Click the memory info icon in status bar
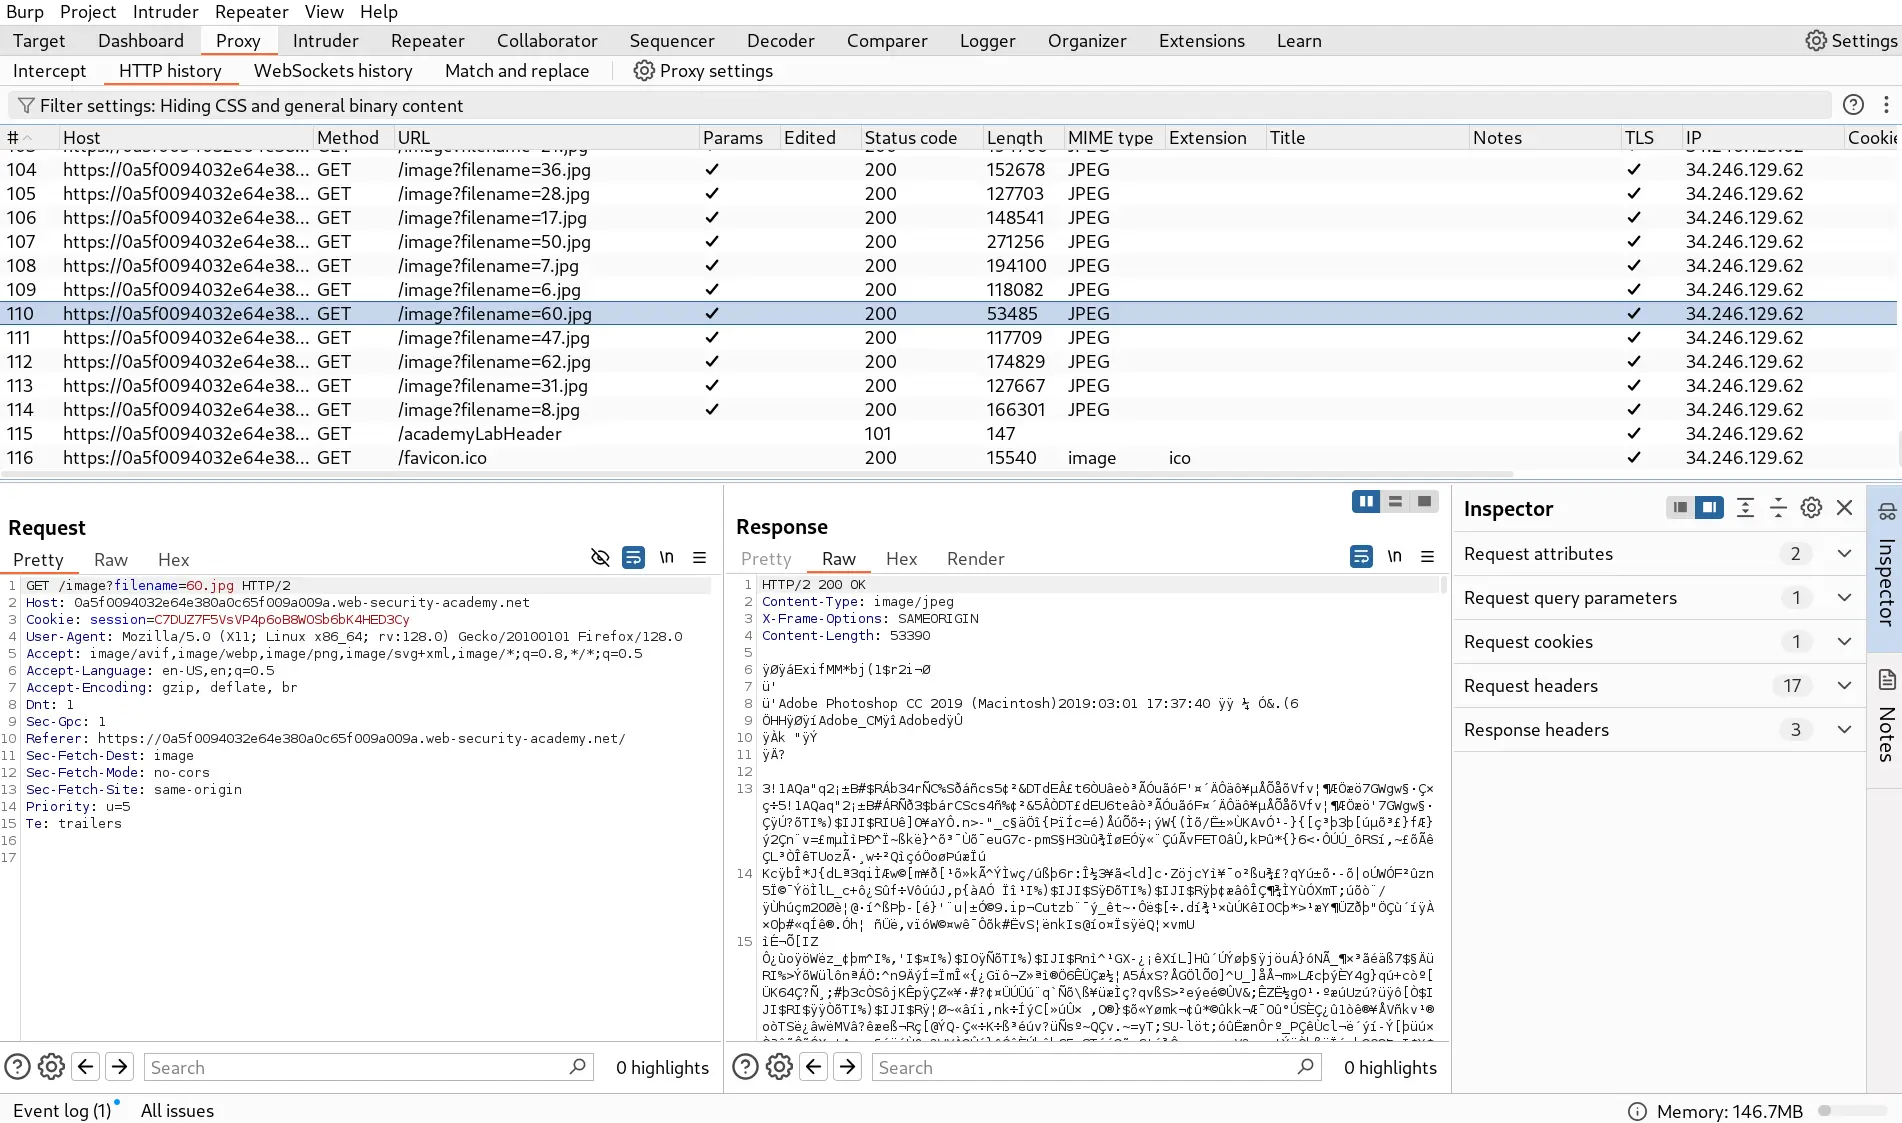This screenshot has width=1902, height=1123. (x=1637, y=1111)
